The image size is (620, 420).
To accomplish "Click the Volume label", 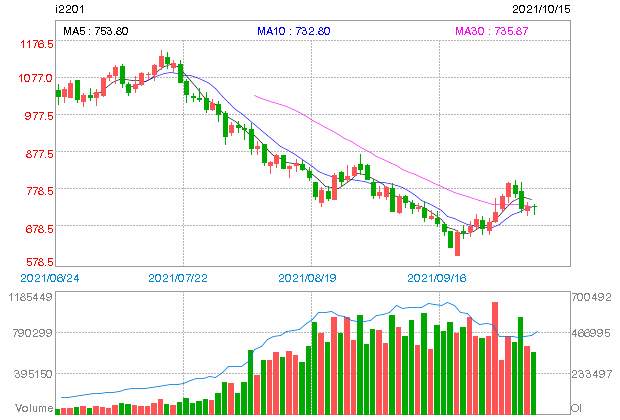I will tap(34, 408).
